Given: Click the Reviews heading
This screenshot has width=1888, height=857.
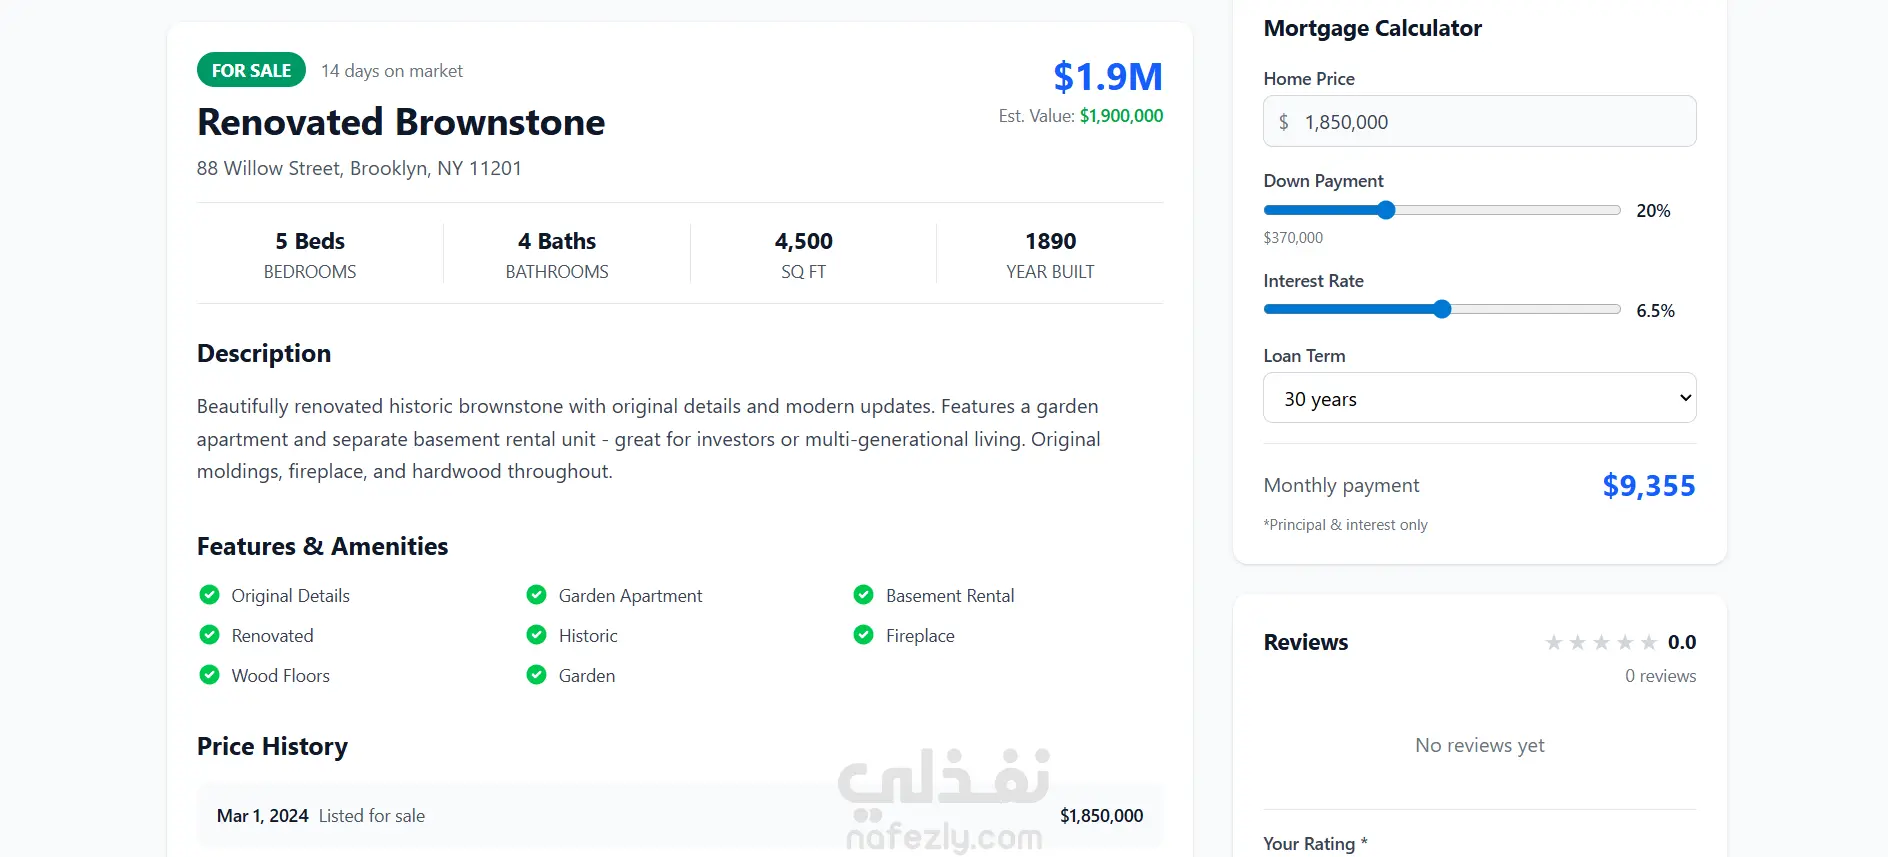Looking at the screenshot, I should 1306,642.
